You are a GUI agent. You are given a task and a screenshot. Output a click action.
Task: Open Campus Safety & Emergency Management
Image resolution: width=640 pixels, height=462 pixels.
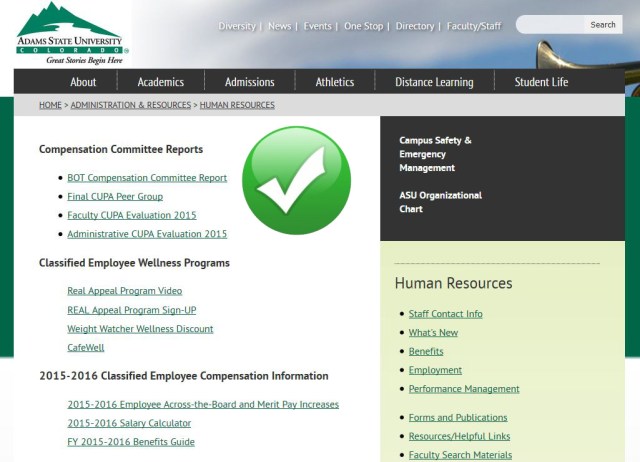click(435, 154)
